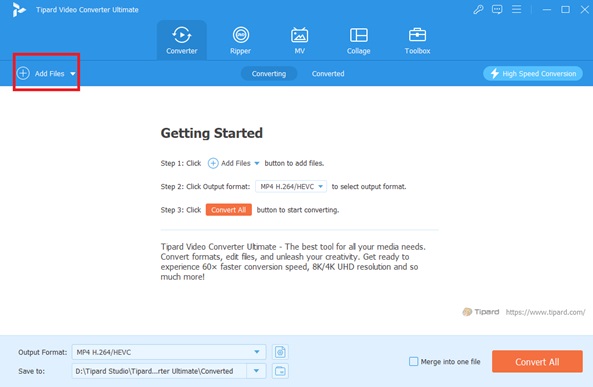This screenshot has height=387, width=593.
Task: Expand Add Files arrow in Step 1
Action: (x=257, y=163)
